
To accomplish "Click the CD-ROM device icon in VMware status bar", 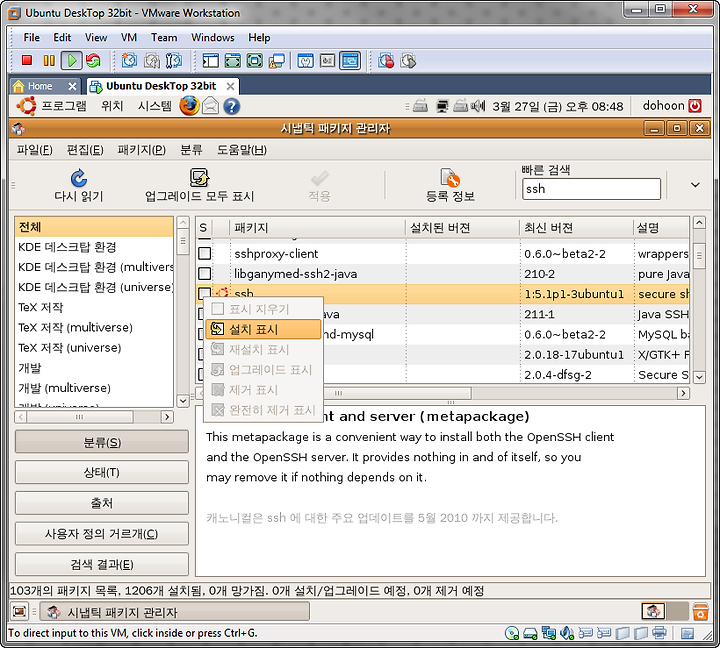I will click(512, 633).
